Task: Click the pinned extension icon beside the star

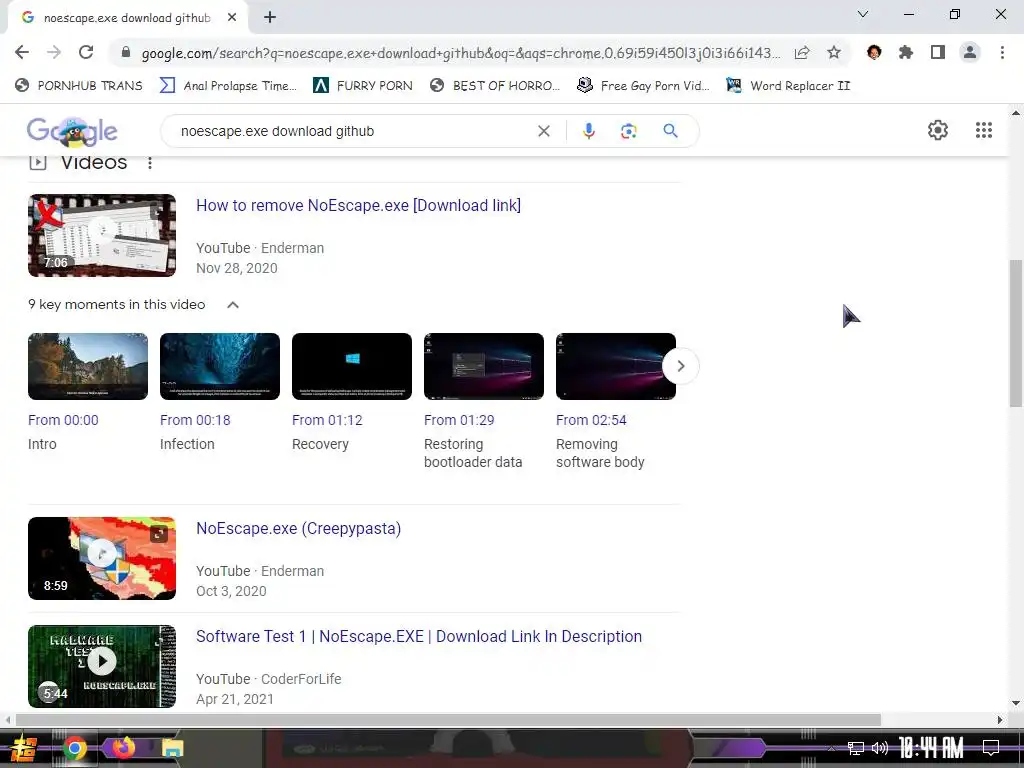Action: (x=874, y=52)
